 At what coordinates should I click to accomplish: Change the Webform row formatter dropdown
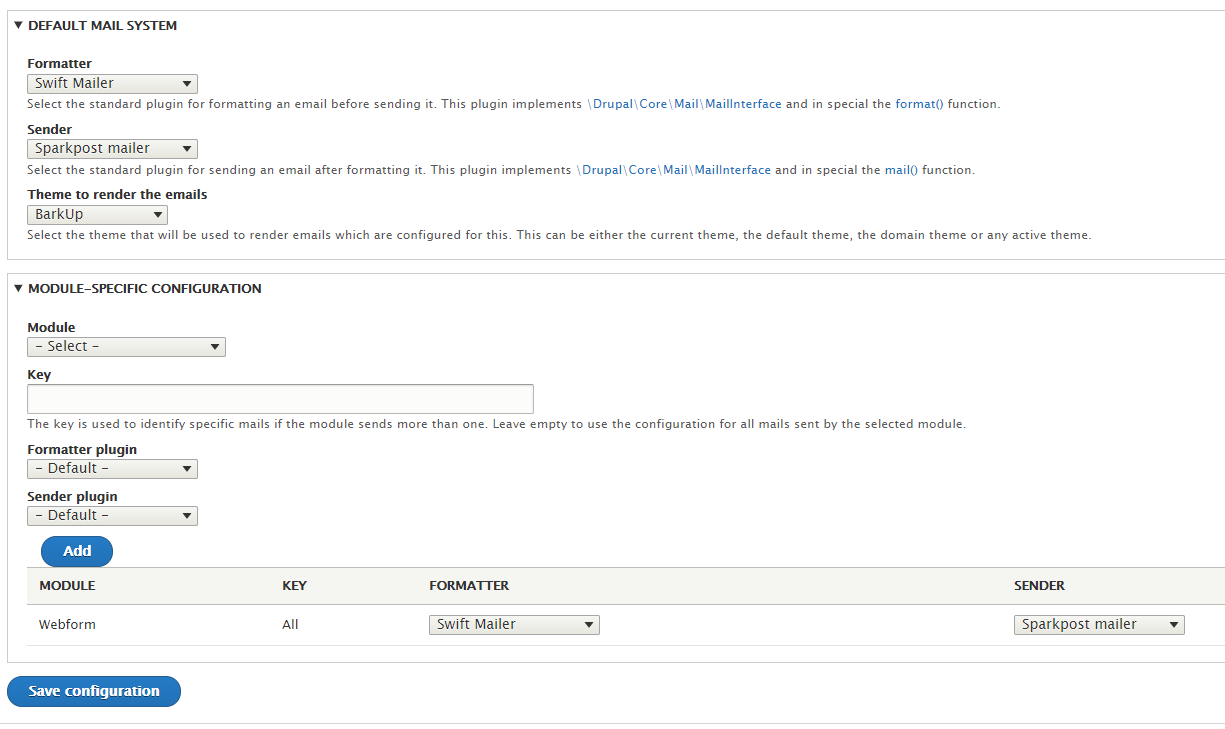point(514,624)
